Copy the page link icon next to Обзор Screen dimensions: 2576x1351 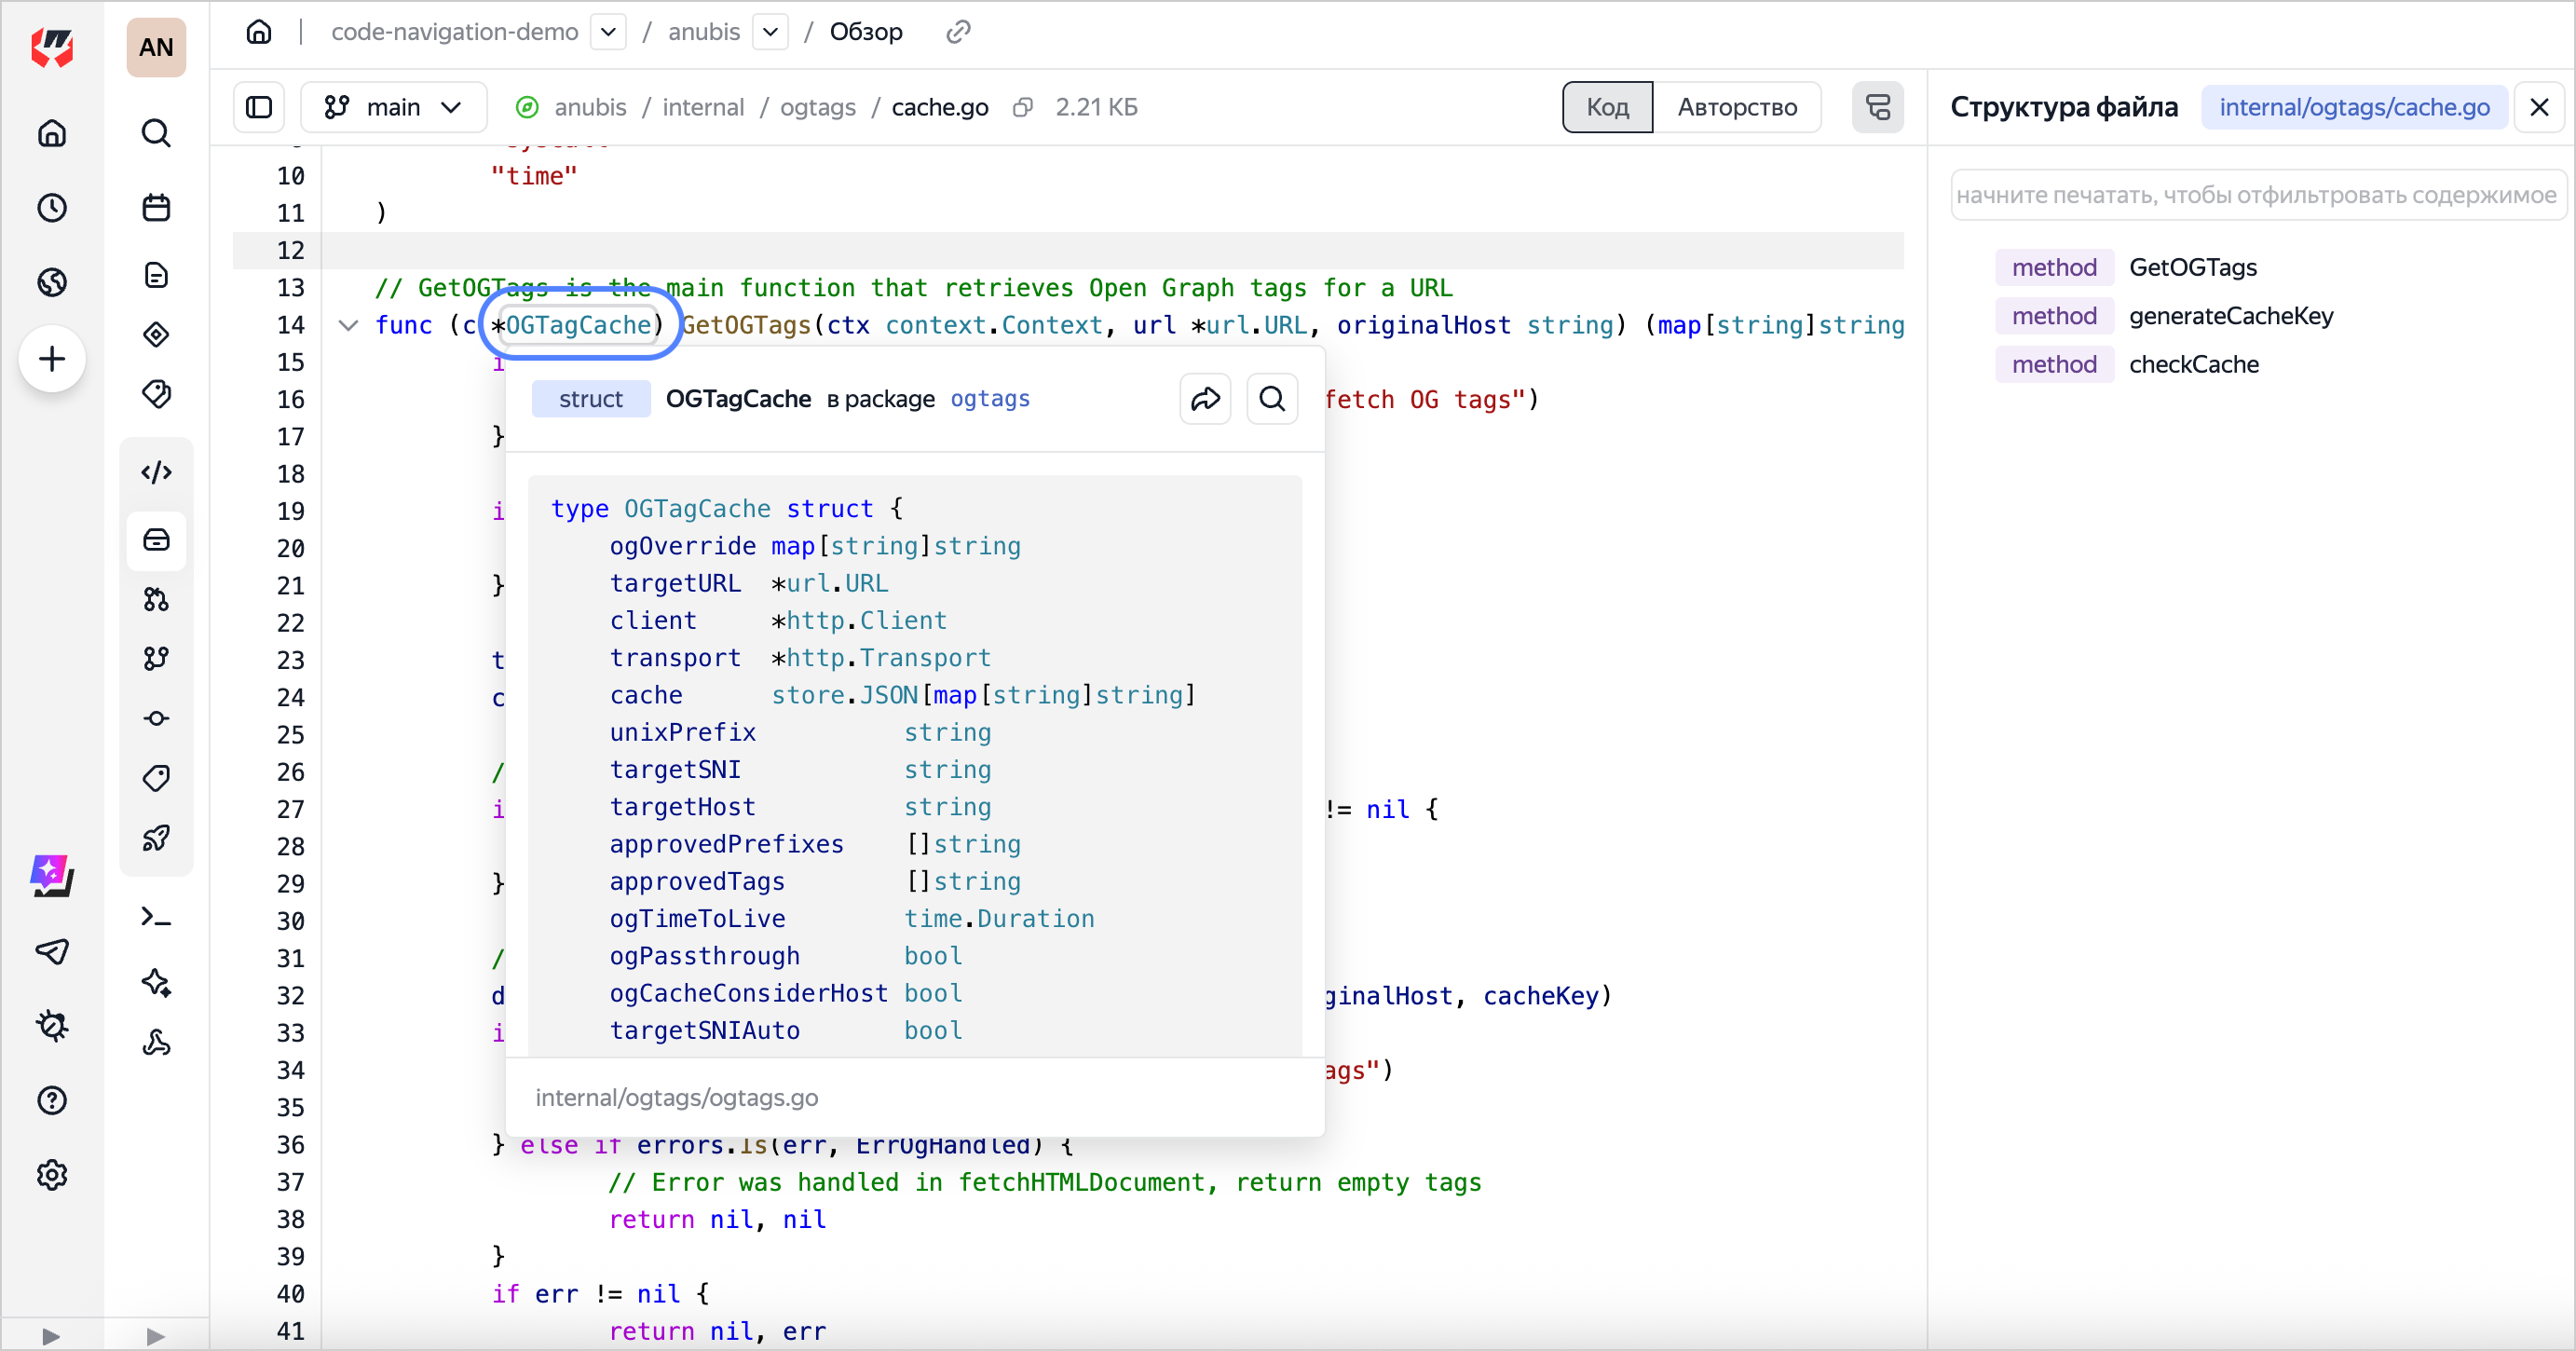pyautogui.click(x=957, y=32)
